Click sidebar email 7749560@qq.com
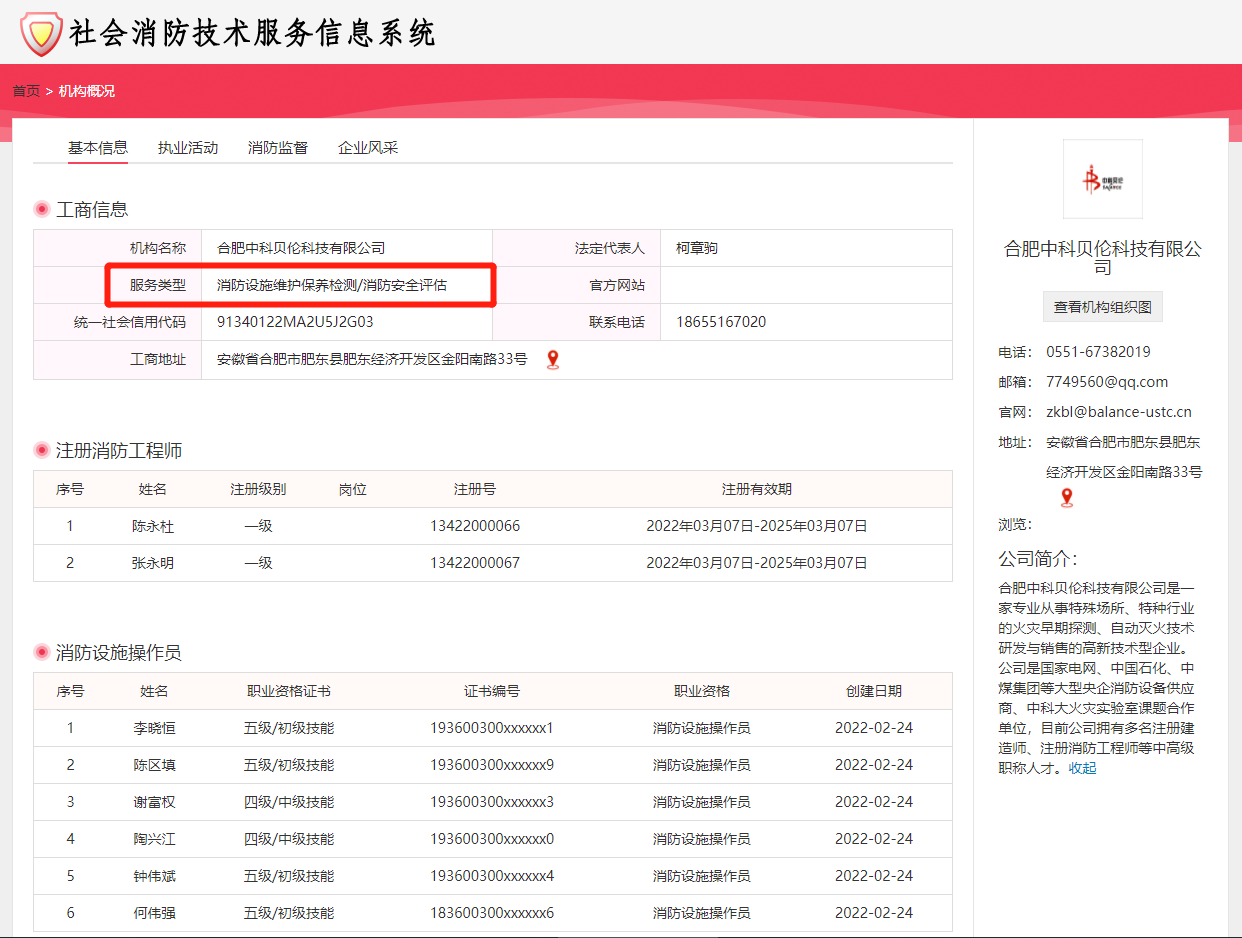Image resolution: width=1242 pixels, height=938 pixels. point(1107,382)
